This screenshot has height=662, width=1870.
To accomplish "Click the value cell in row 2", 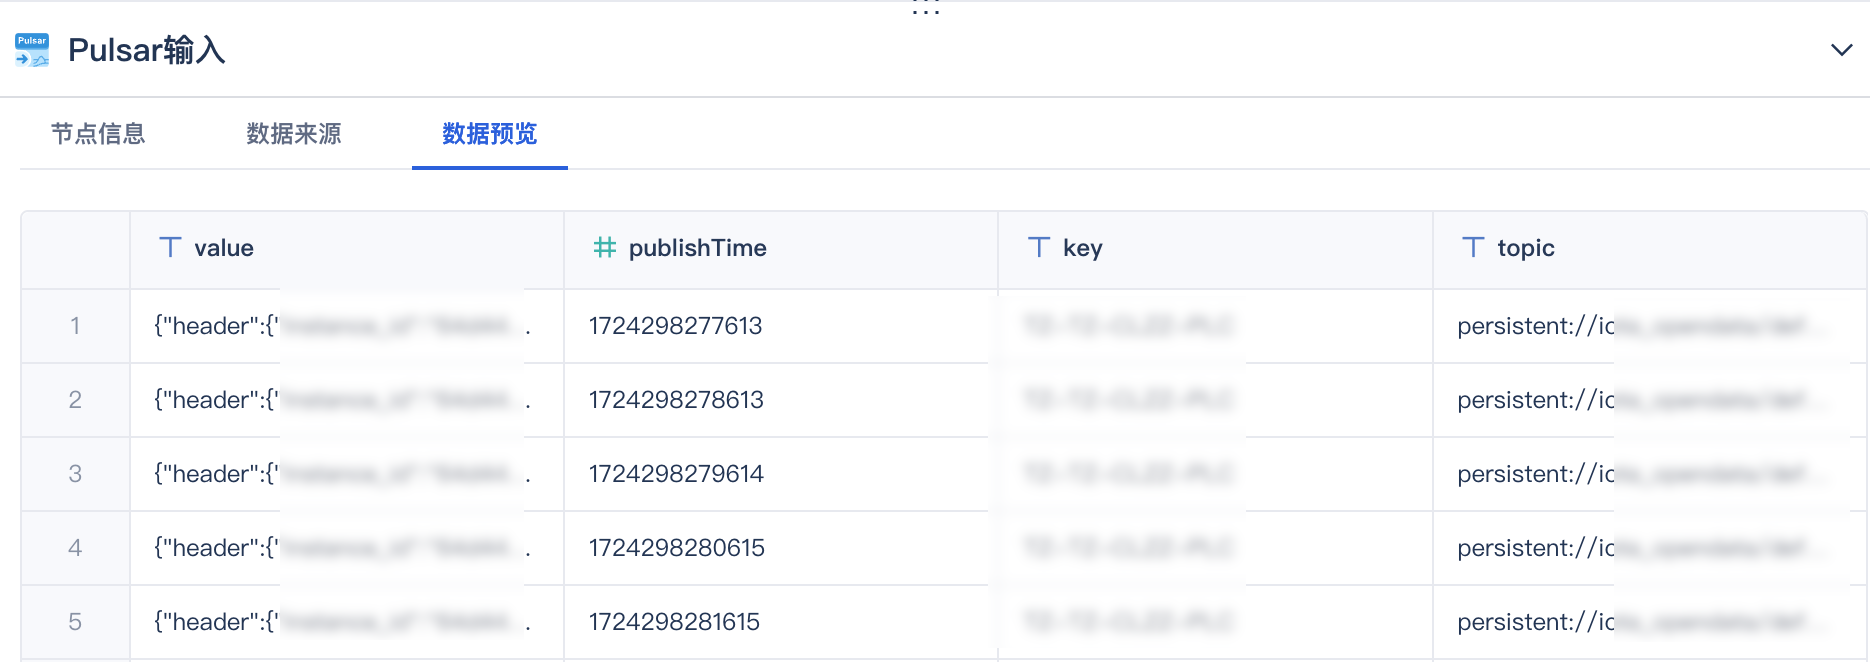I will [340, 400].
